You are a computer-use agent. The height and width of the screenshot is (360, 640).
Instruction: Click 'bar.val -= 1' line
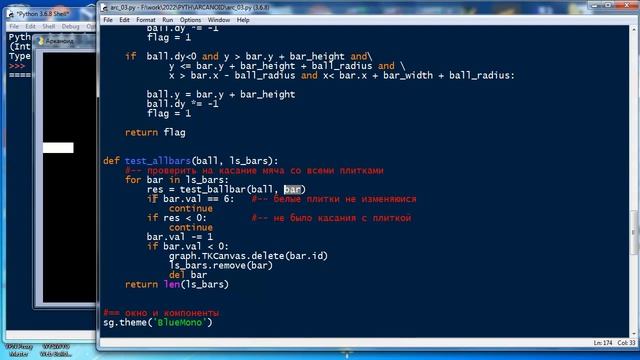[x=180, y=237]
